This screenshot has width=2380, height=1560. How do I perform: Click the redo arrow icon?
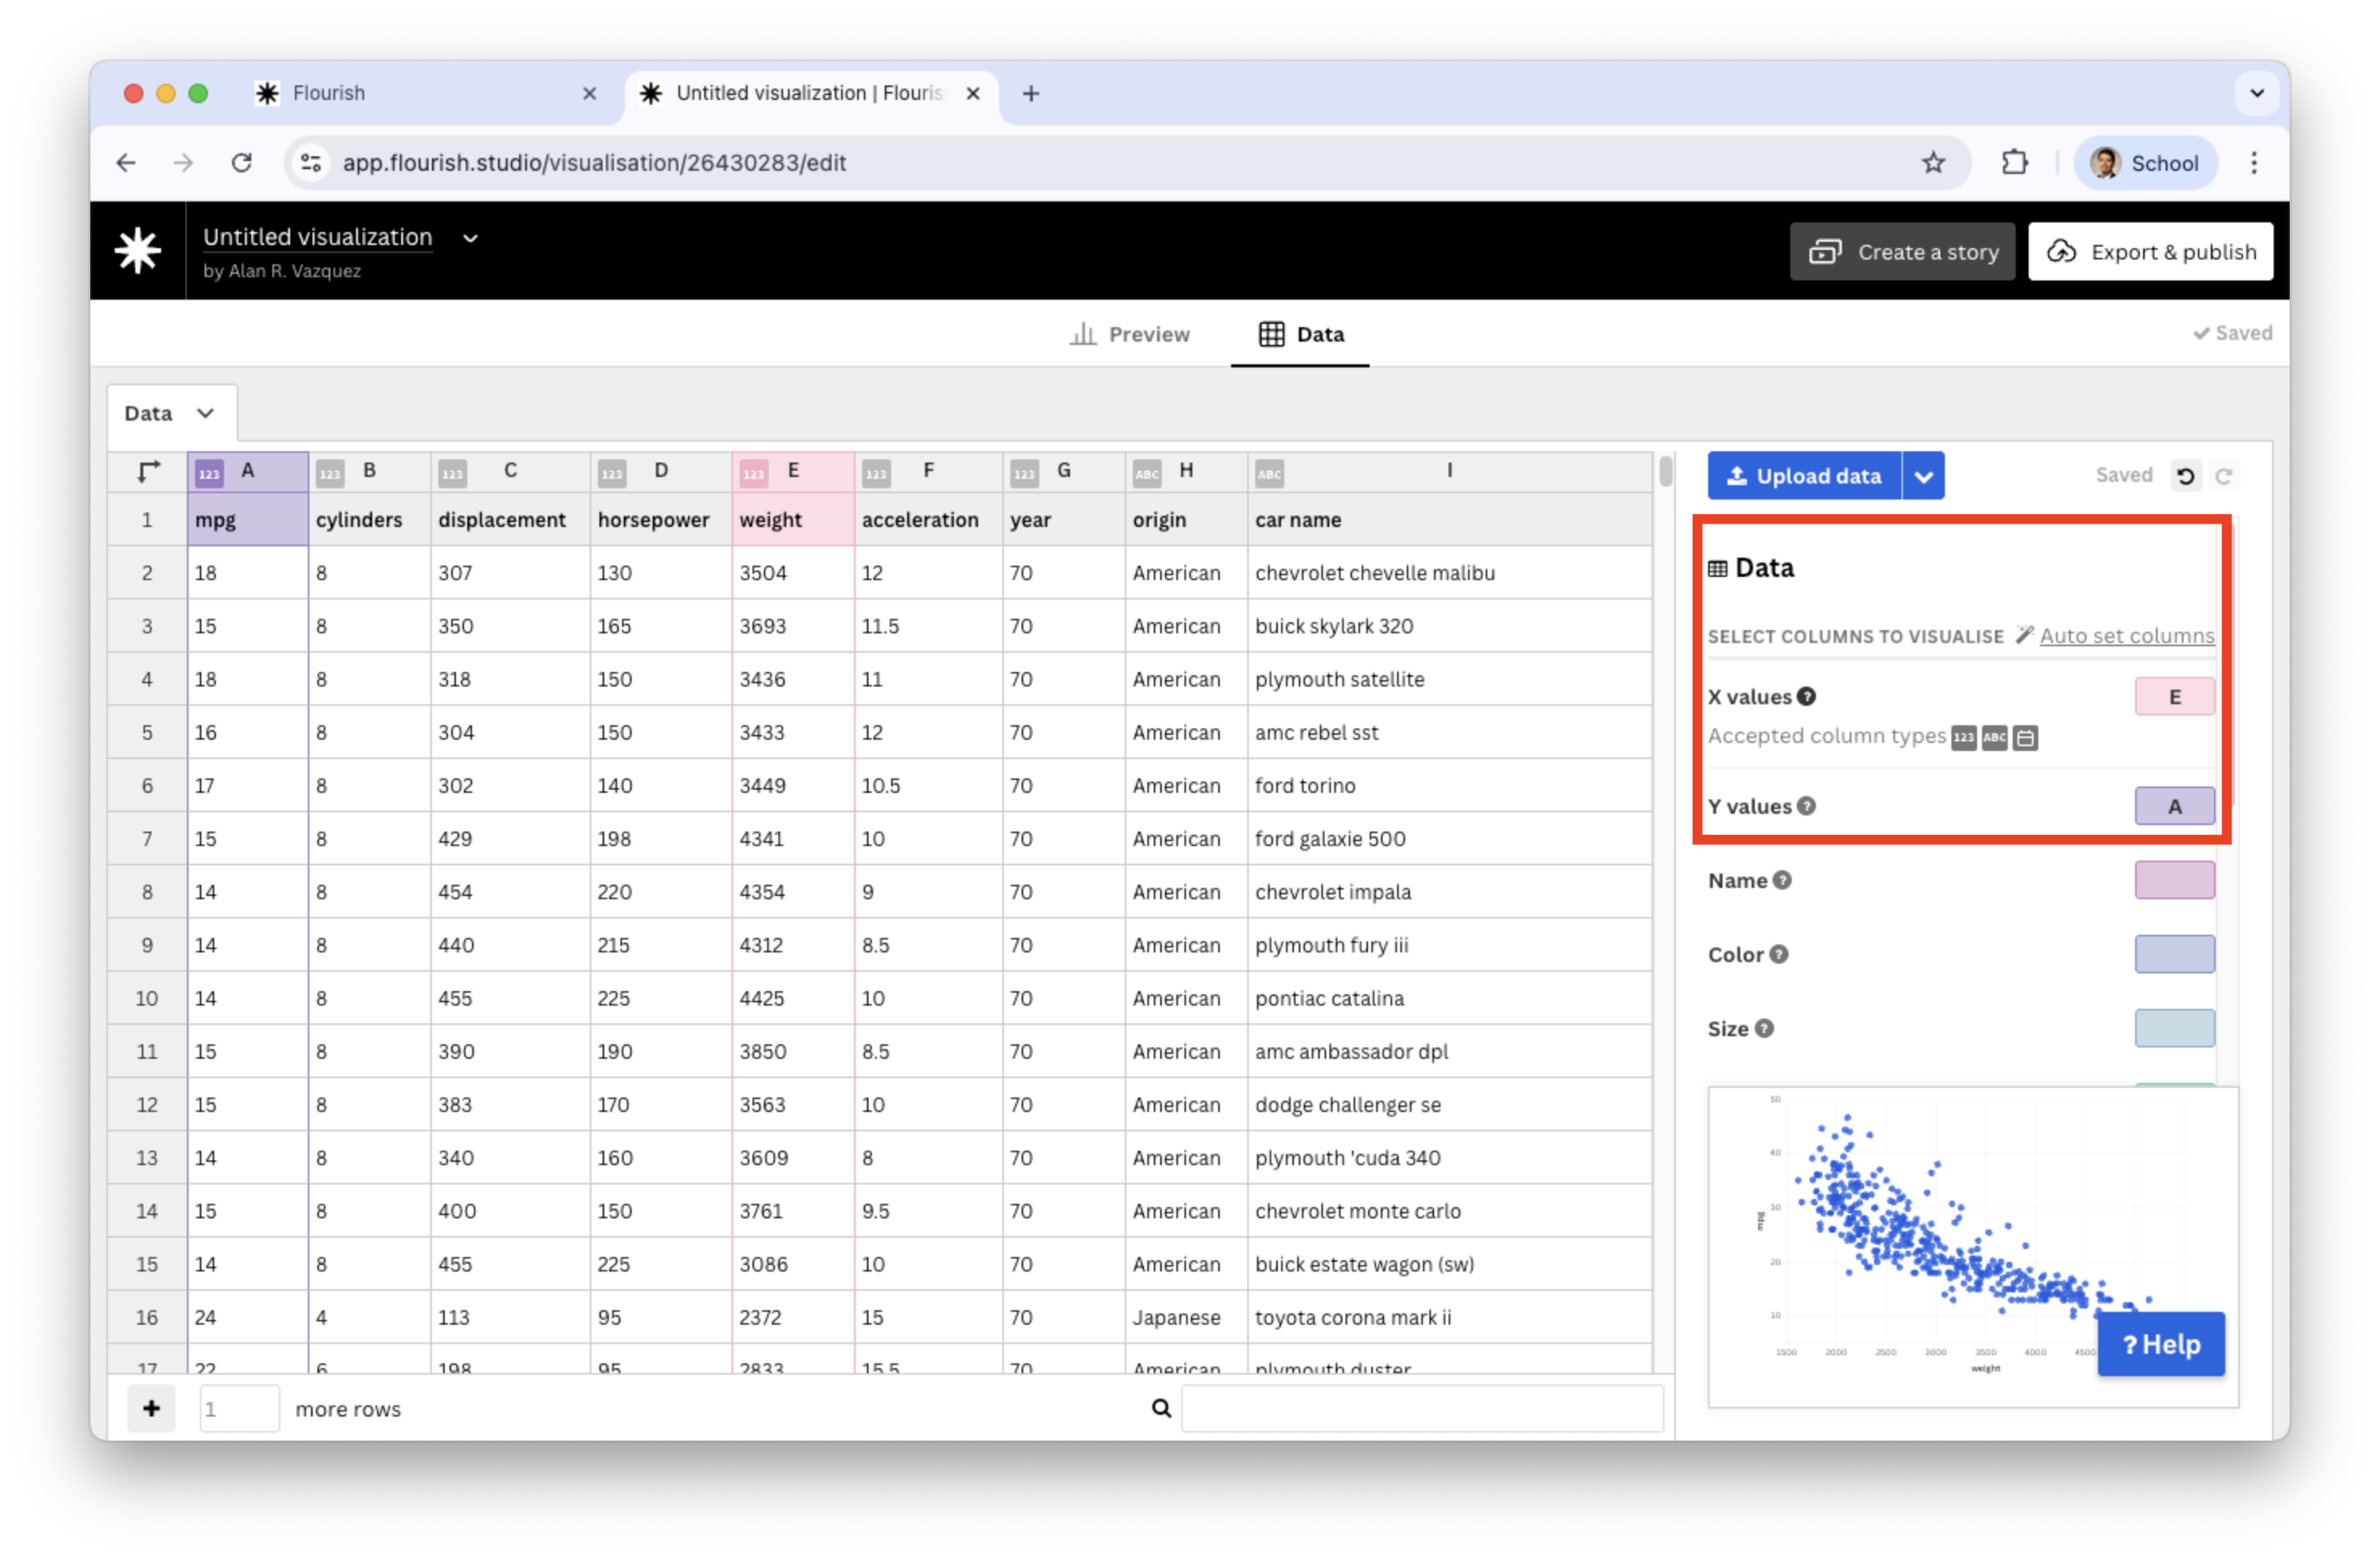tap(2223, 476)
